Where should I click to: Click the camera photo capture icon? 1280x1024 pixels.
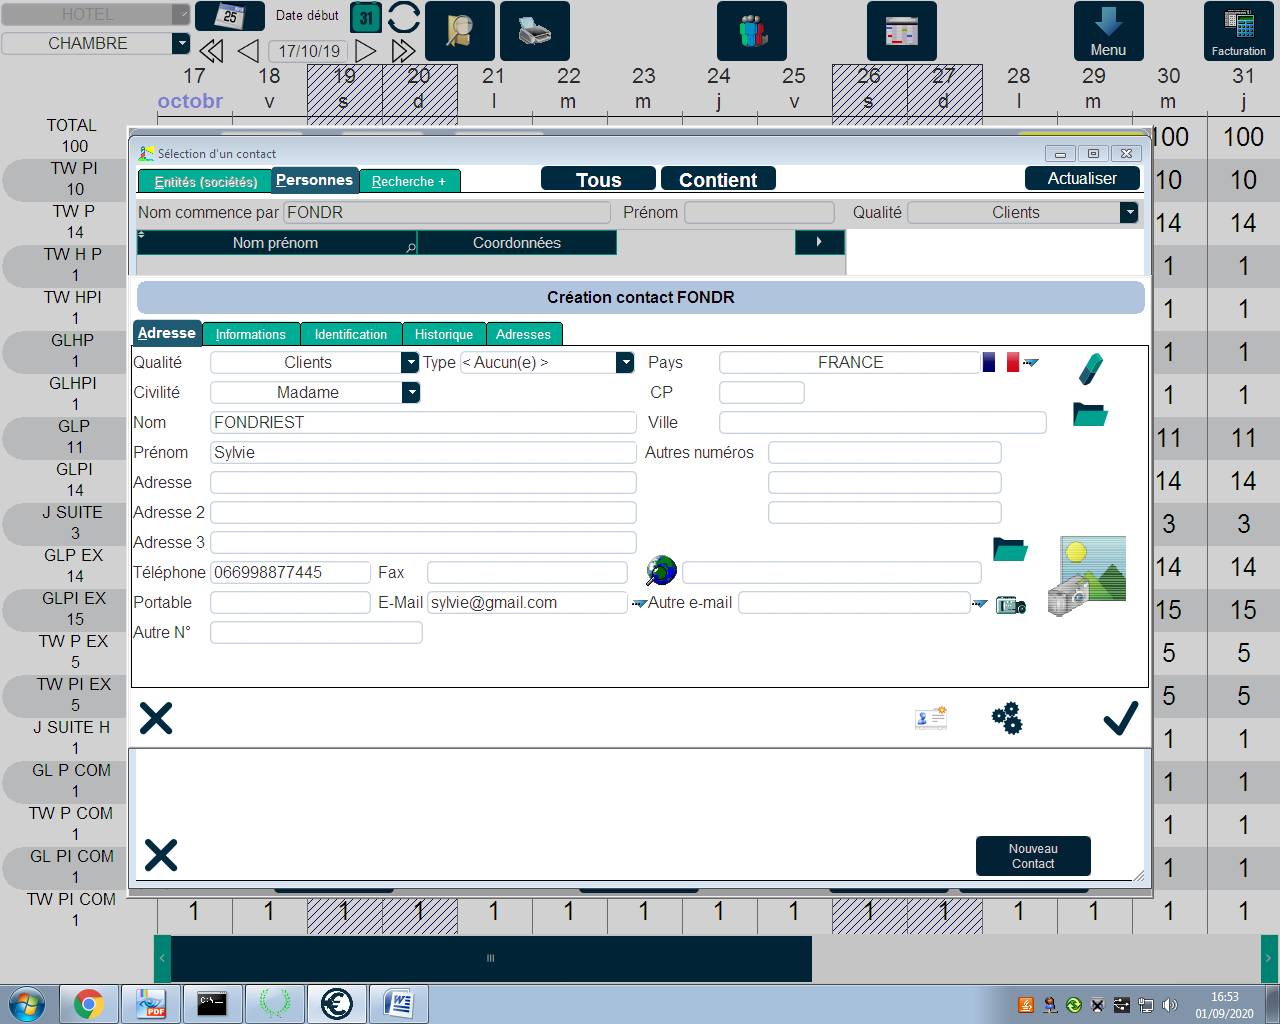1010,604
